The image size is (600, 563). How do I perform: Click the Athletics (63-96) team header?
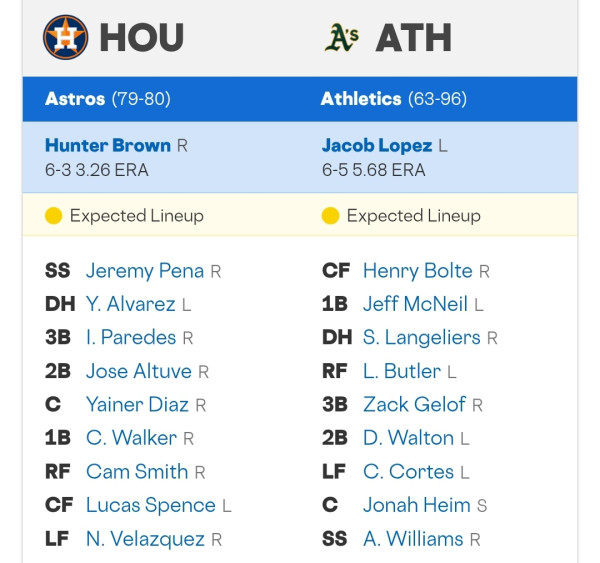[x=394, y=99]
